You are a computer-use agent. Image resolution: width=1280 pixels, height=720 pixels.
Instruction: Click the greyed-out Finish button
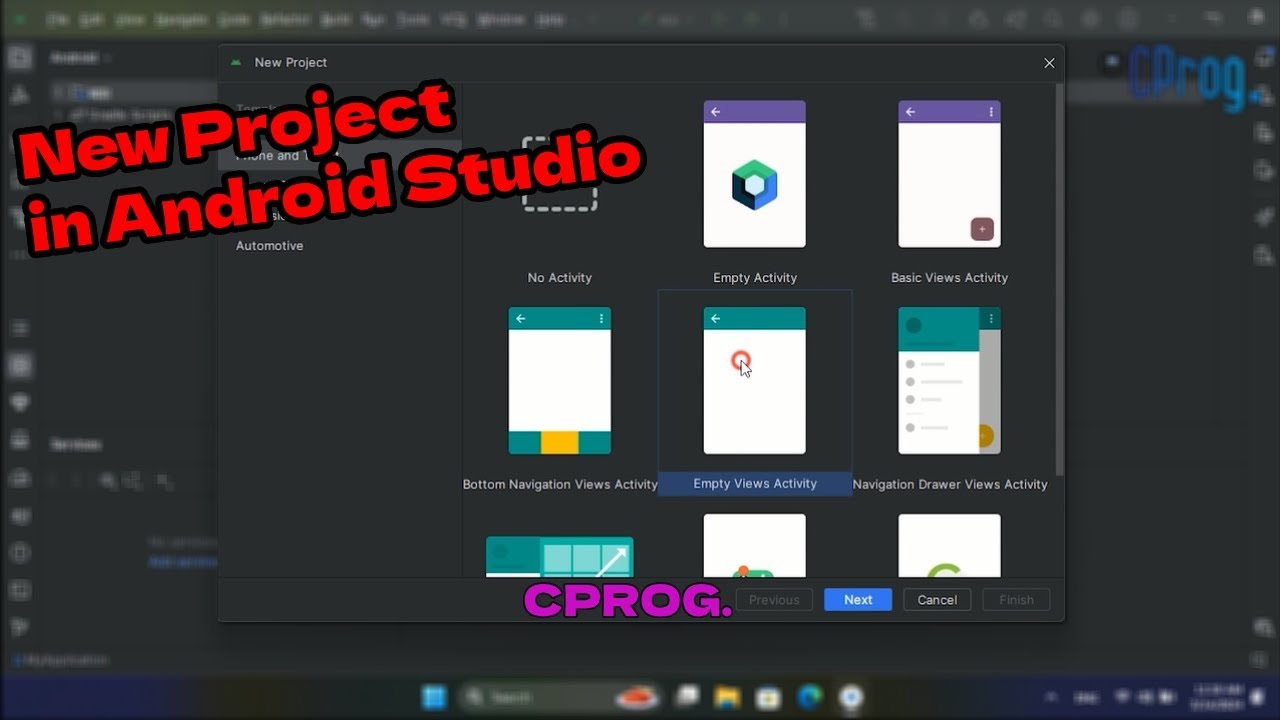(1016, 599)
